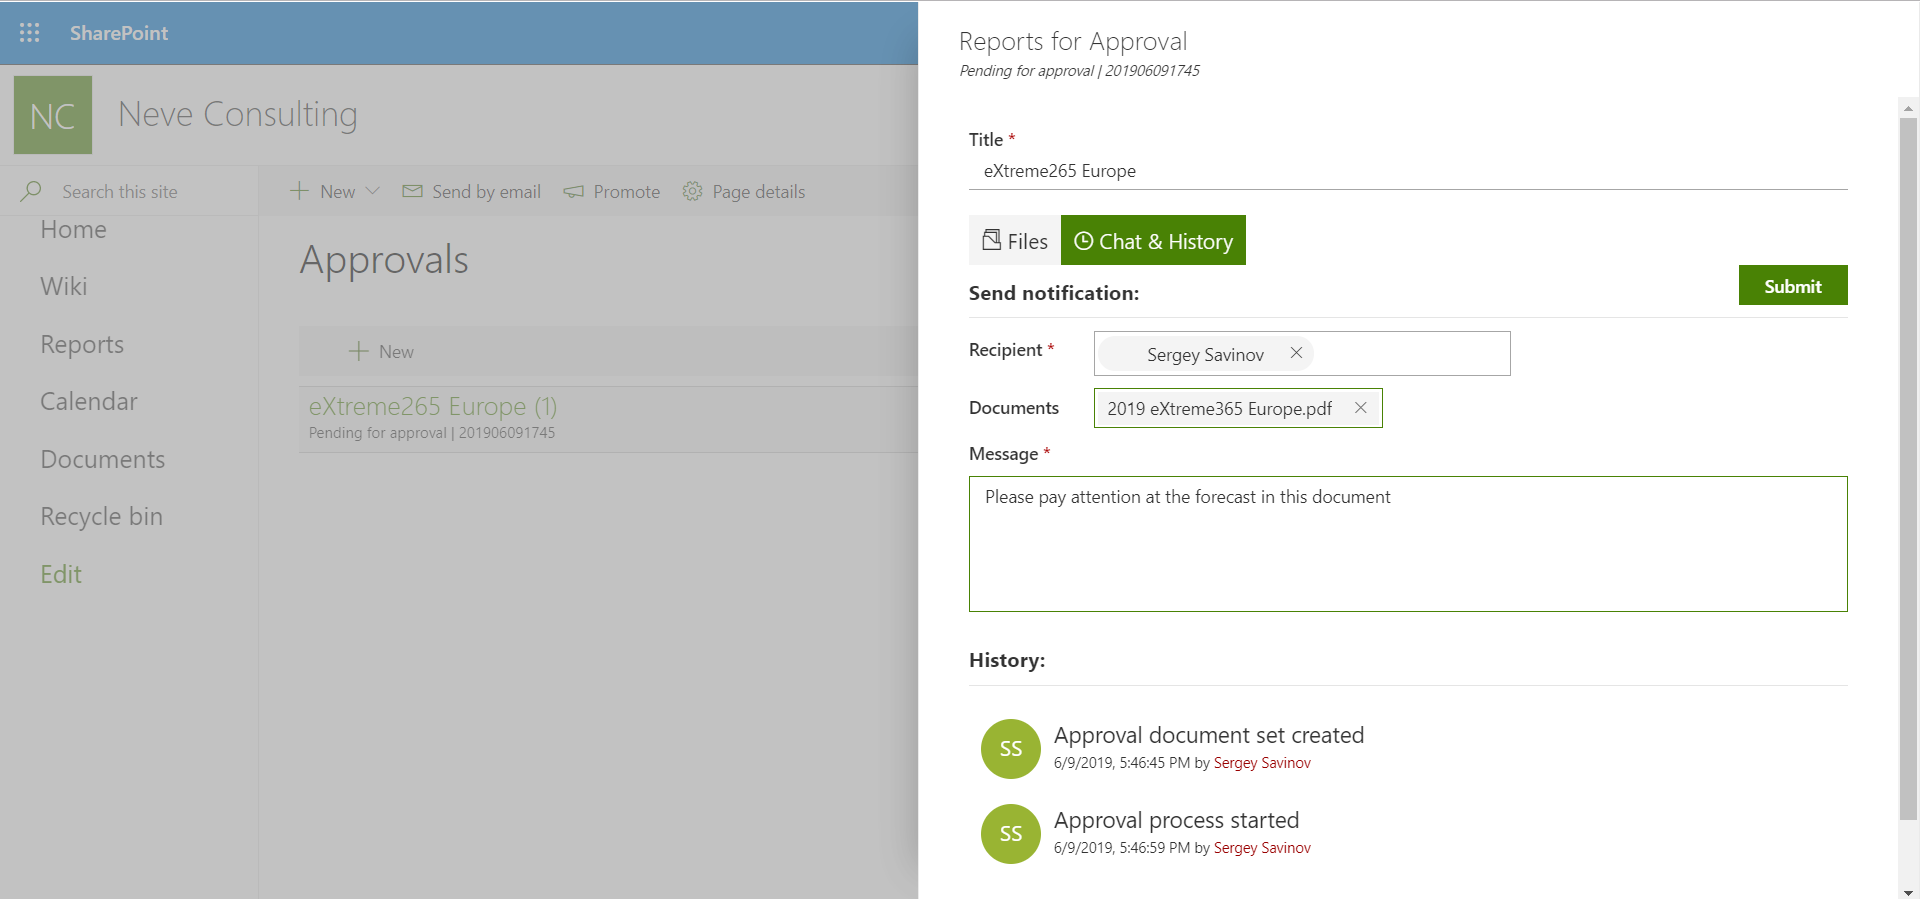
Task: Click the SharePoint header link
Action: point(119,33)
